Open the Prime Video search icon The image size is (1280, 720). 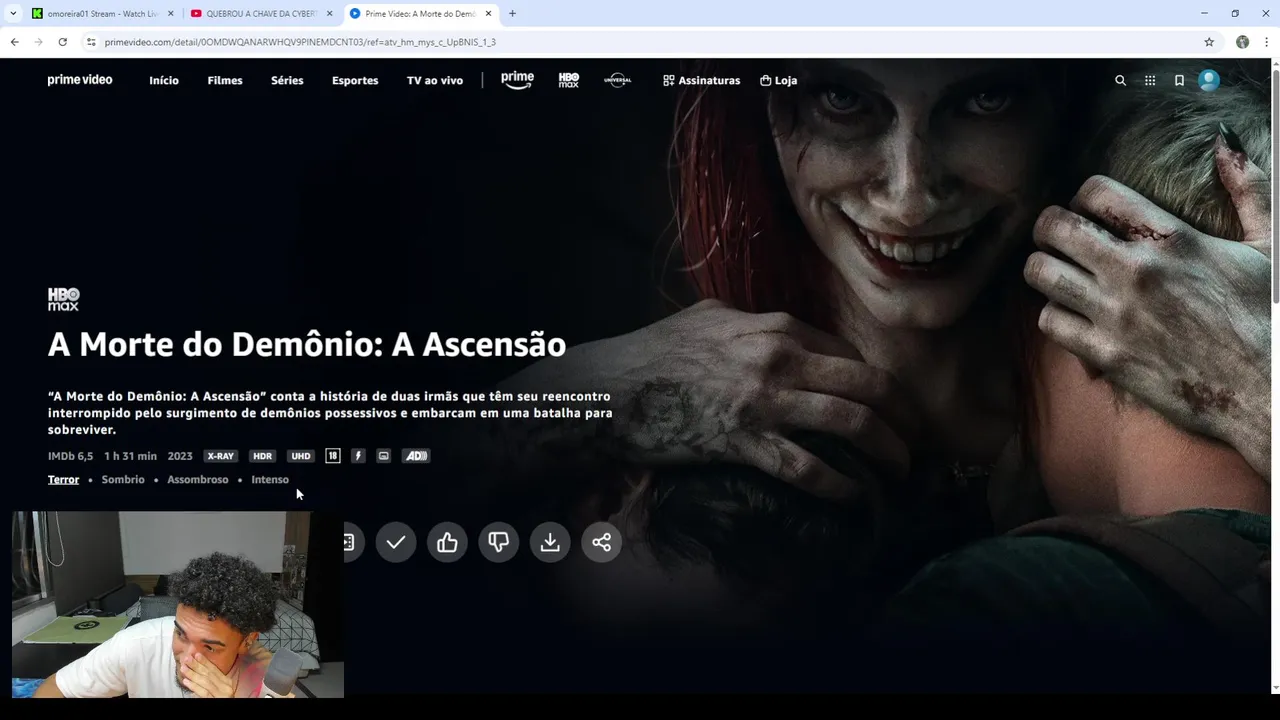point(1120,80)
